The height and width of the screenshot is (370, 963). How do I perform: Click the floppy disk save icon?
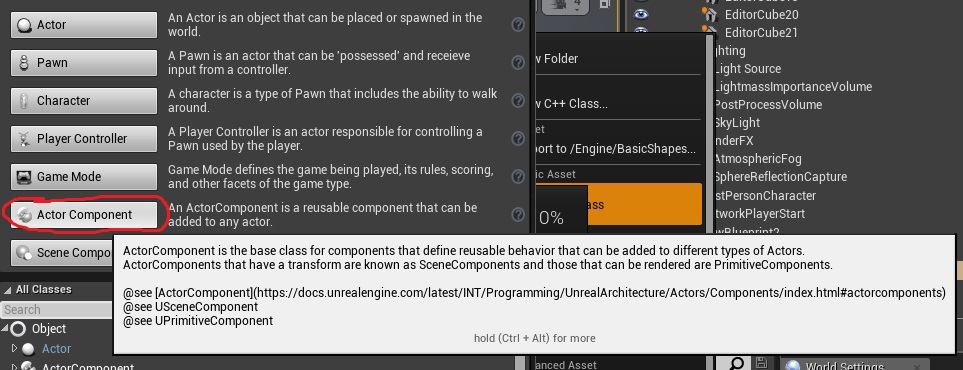pyautogui.click(x=762, y=363)
